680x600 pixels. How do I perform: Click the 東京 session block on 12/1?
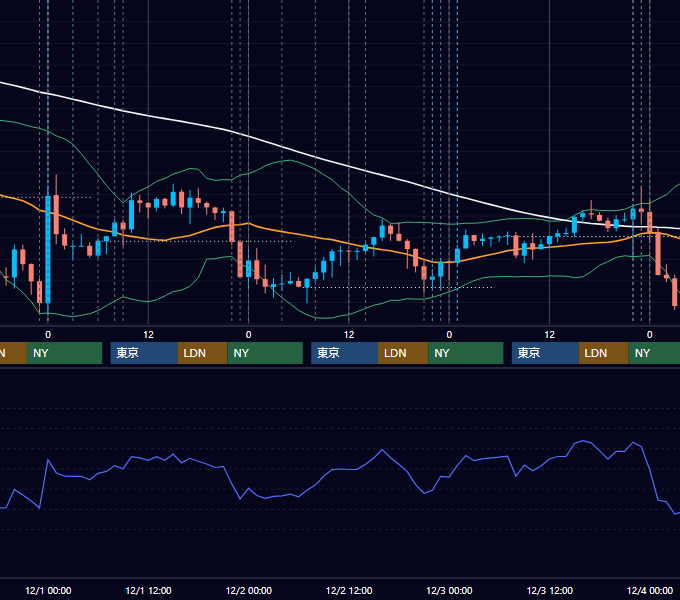(144, 353)
